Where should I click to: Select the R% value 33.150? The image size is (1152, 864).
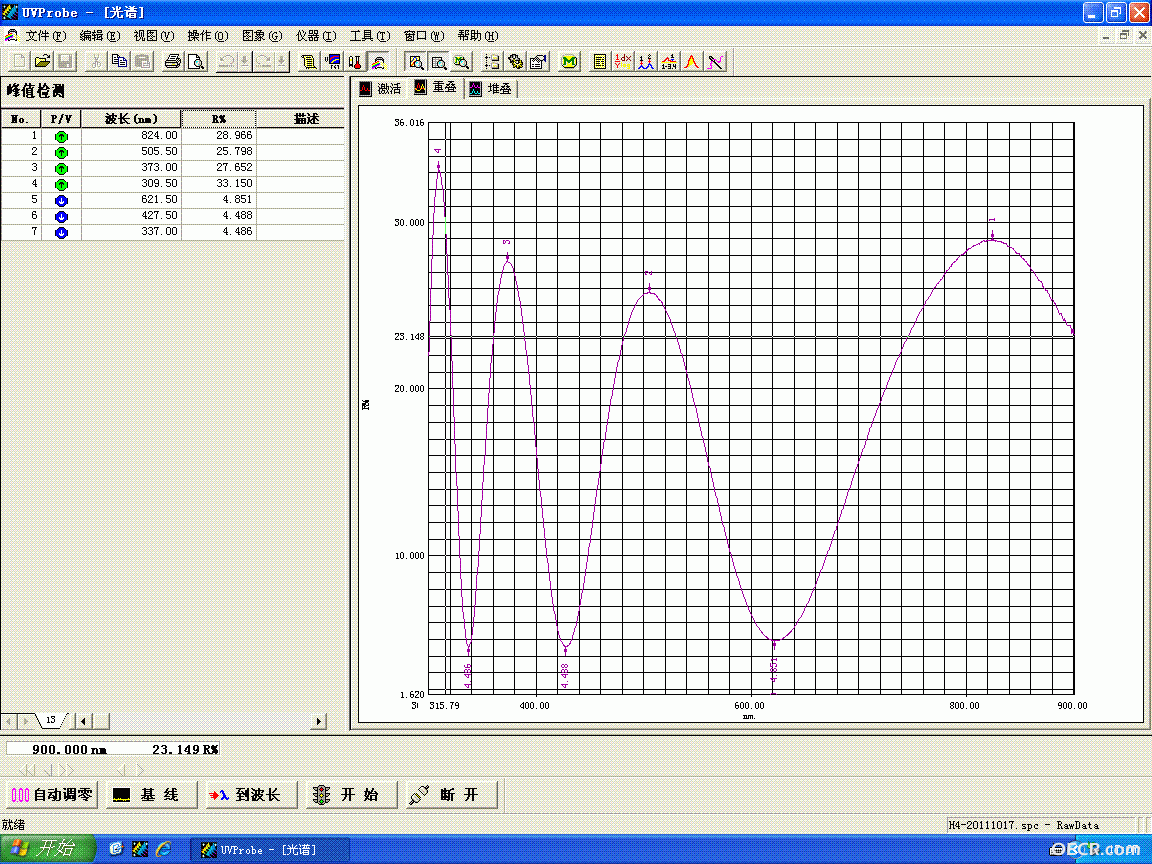pos(218,184)
